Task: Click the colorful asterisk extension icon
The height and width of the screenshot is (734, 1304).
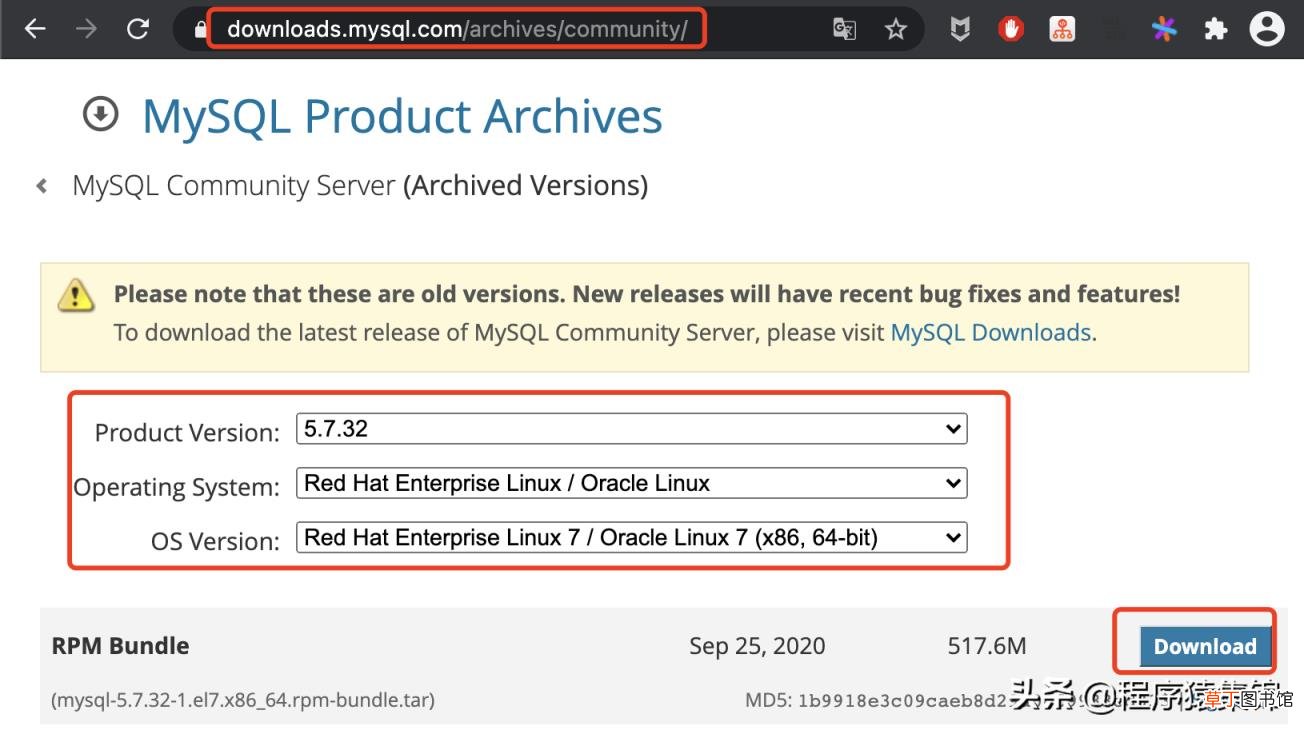Action: (1164, 29)
